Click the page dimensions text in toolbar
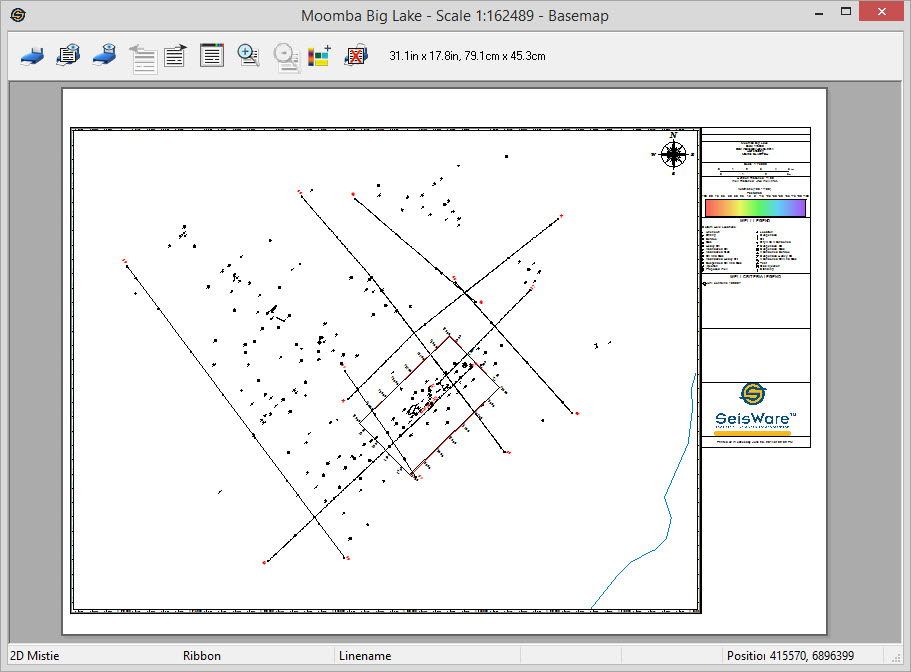The image size is (911, 672). point(467,56)
